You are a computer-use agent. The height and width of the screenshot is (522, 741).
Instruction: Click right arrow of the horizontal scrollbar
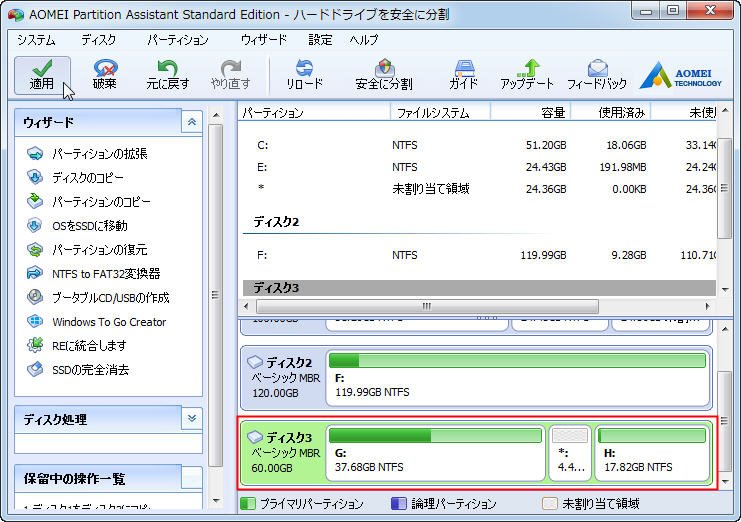pyautogui.click(x=707, y=306)
